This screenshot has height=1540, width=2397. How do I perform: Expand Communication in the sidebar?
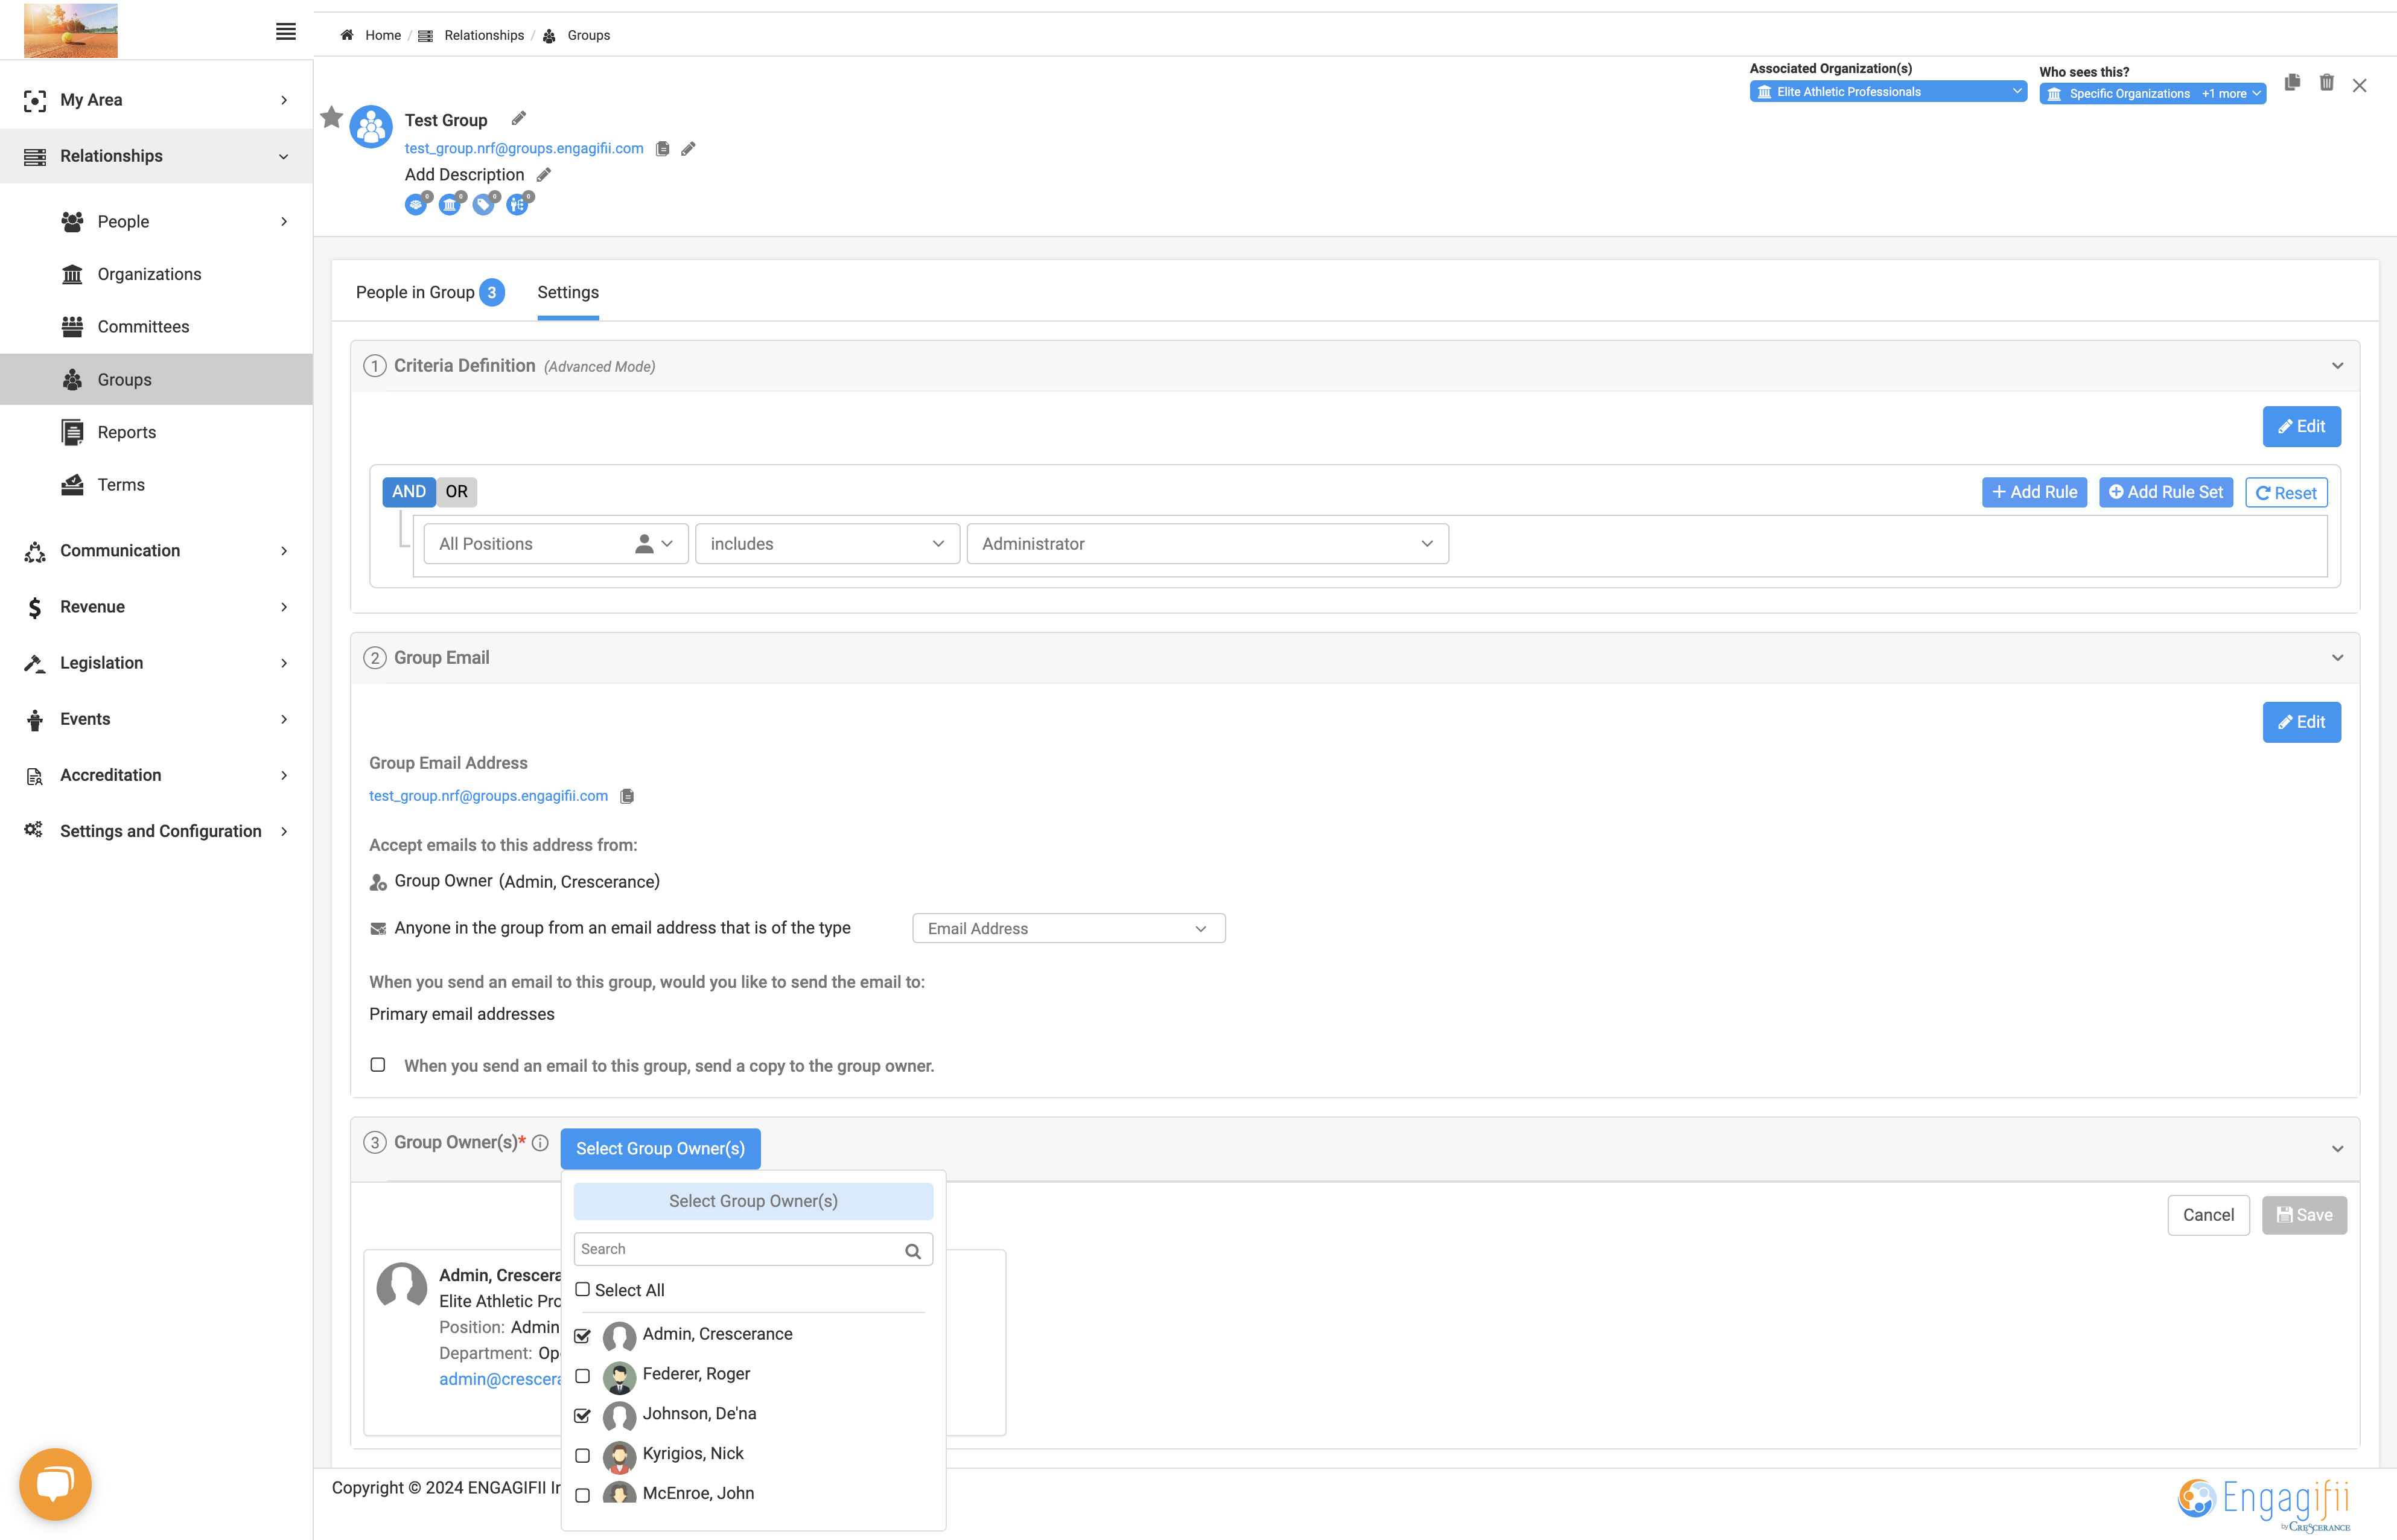coord(156,551)
